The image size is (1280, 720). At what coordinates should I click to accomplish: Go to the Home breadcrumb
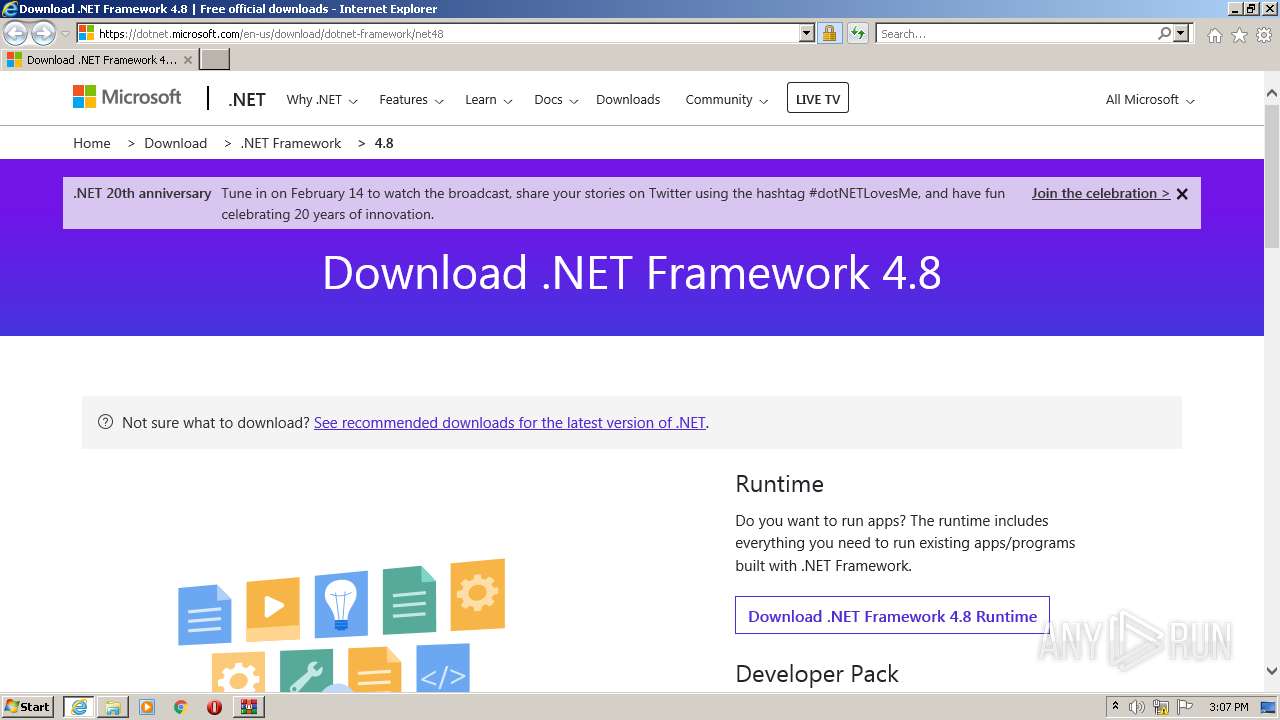pyautogui.click(x=92, y=143)
